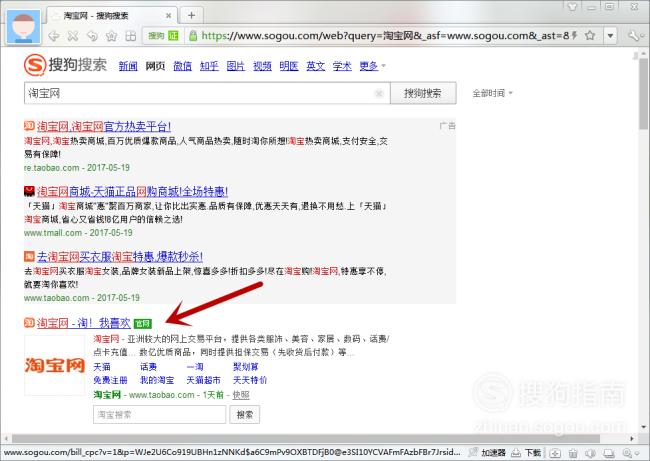650x461 pixels.
Task: Close the 淘宝网 - 搜狗搜索 tab
Action: coord(168,16)
